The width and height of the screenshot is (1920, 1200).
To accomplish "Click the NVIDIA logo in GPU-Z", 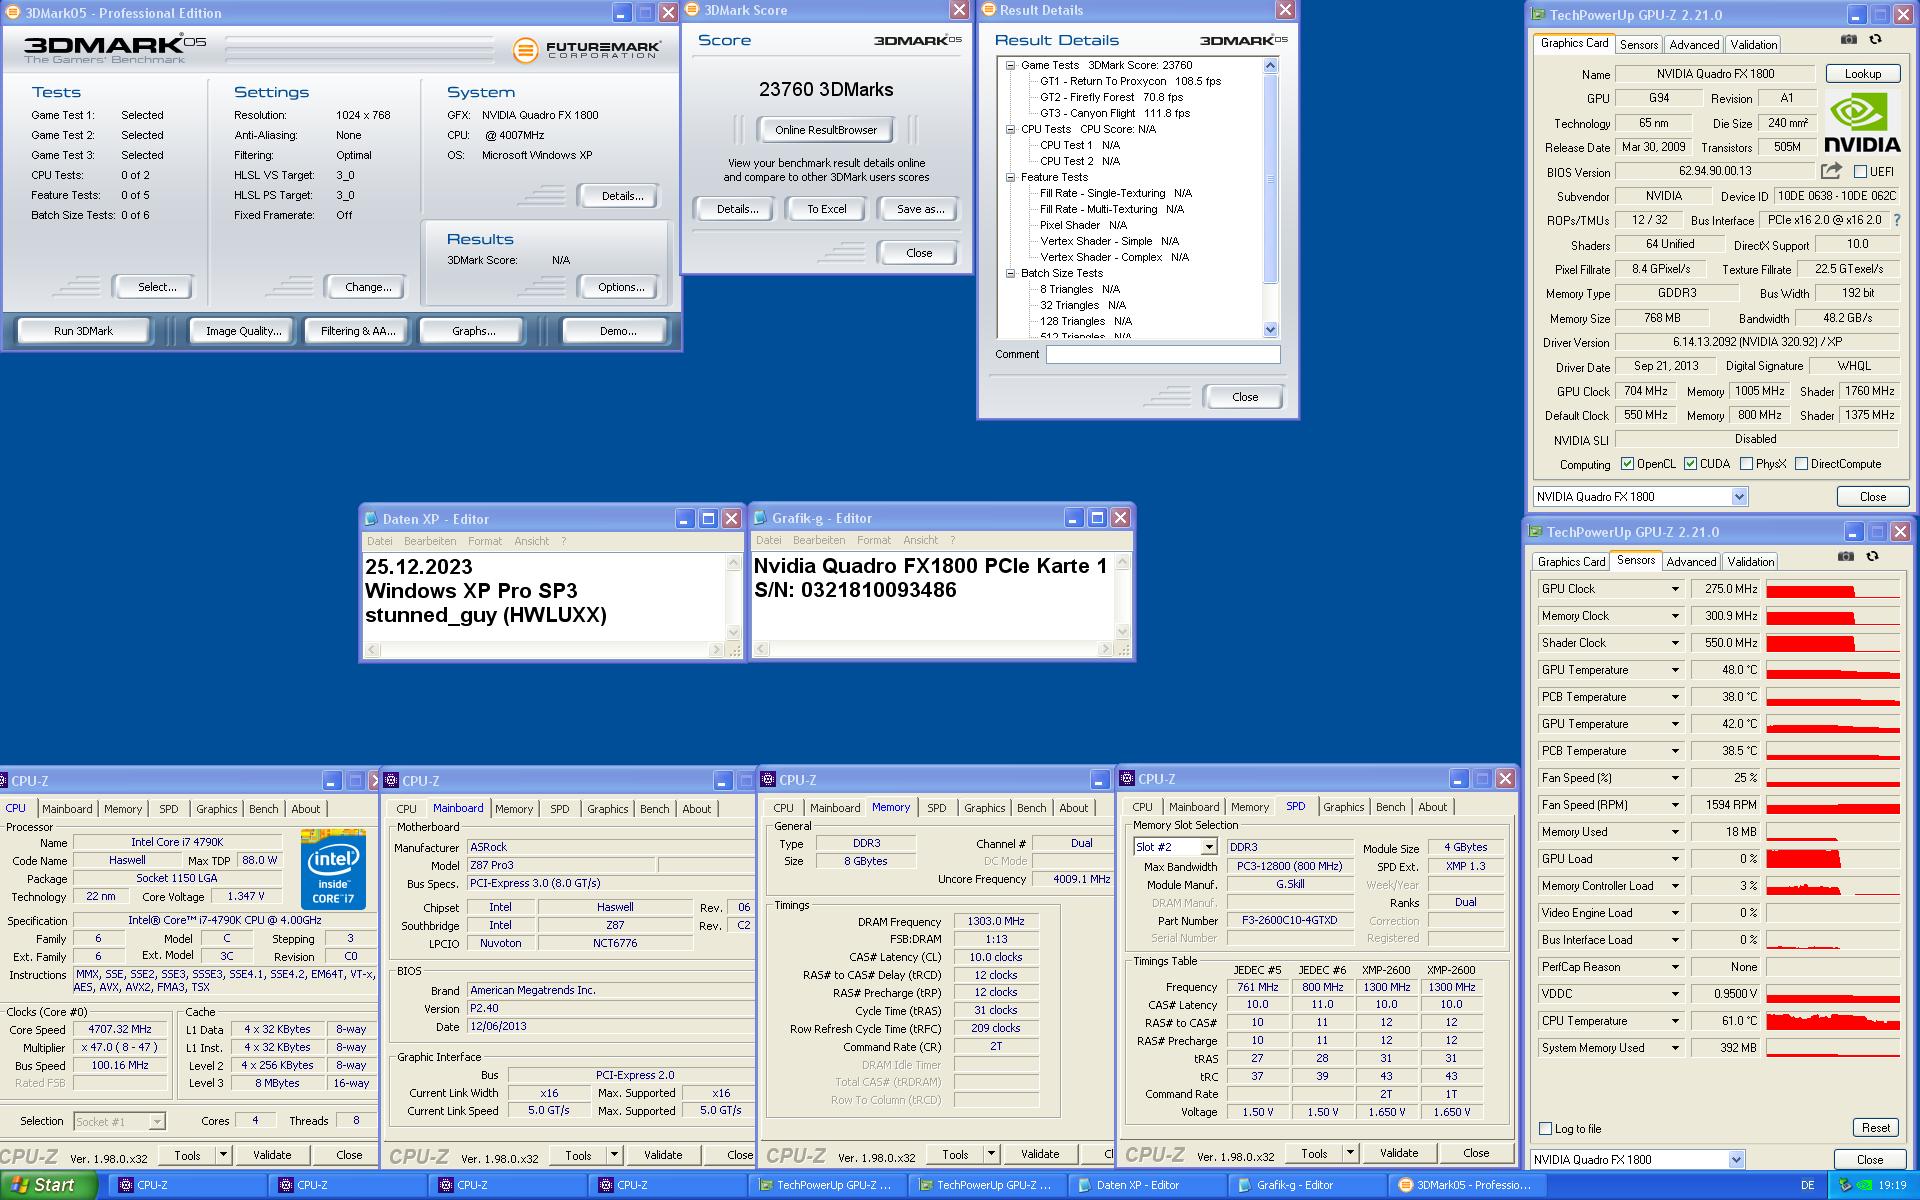I will click(x=1862, y=122).
